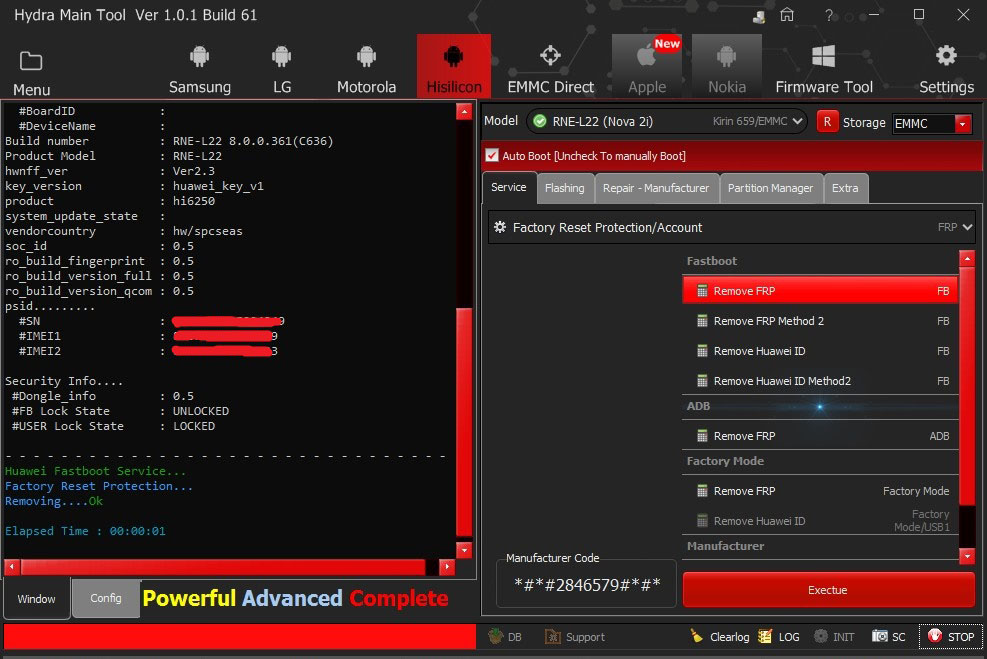Switch to the Extra tab
The image size is (987, 659).
tap(845, 188)
